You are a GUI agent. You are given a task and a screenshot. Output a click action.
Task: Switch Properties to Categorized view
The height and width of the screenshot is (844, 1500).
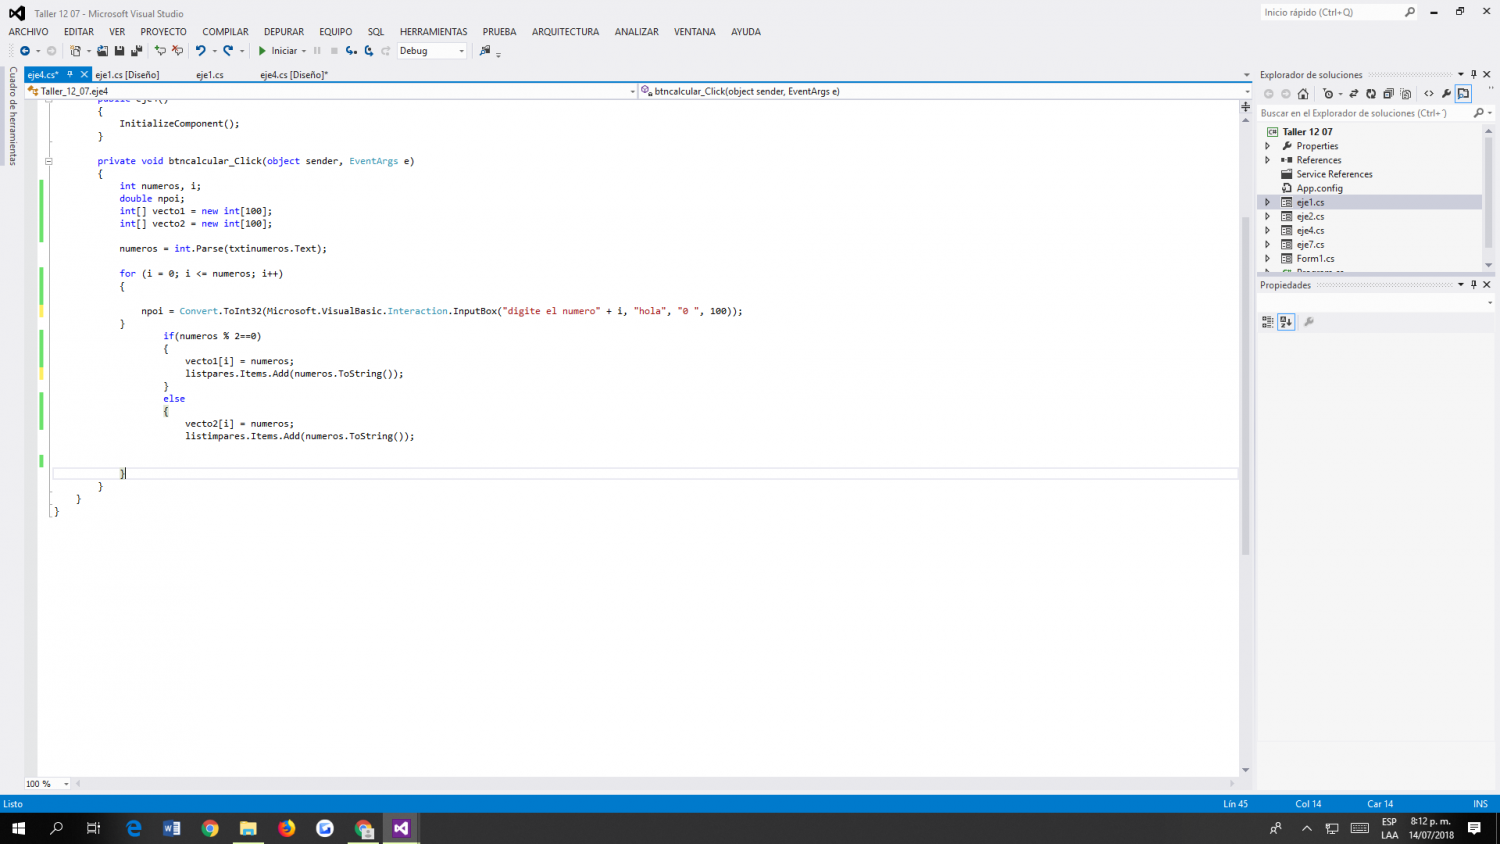[x=1268, y=322]
